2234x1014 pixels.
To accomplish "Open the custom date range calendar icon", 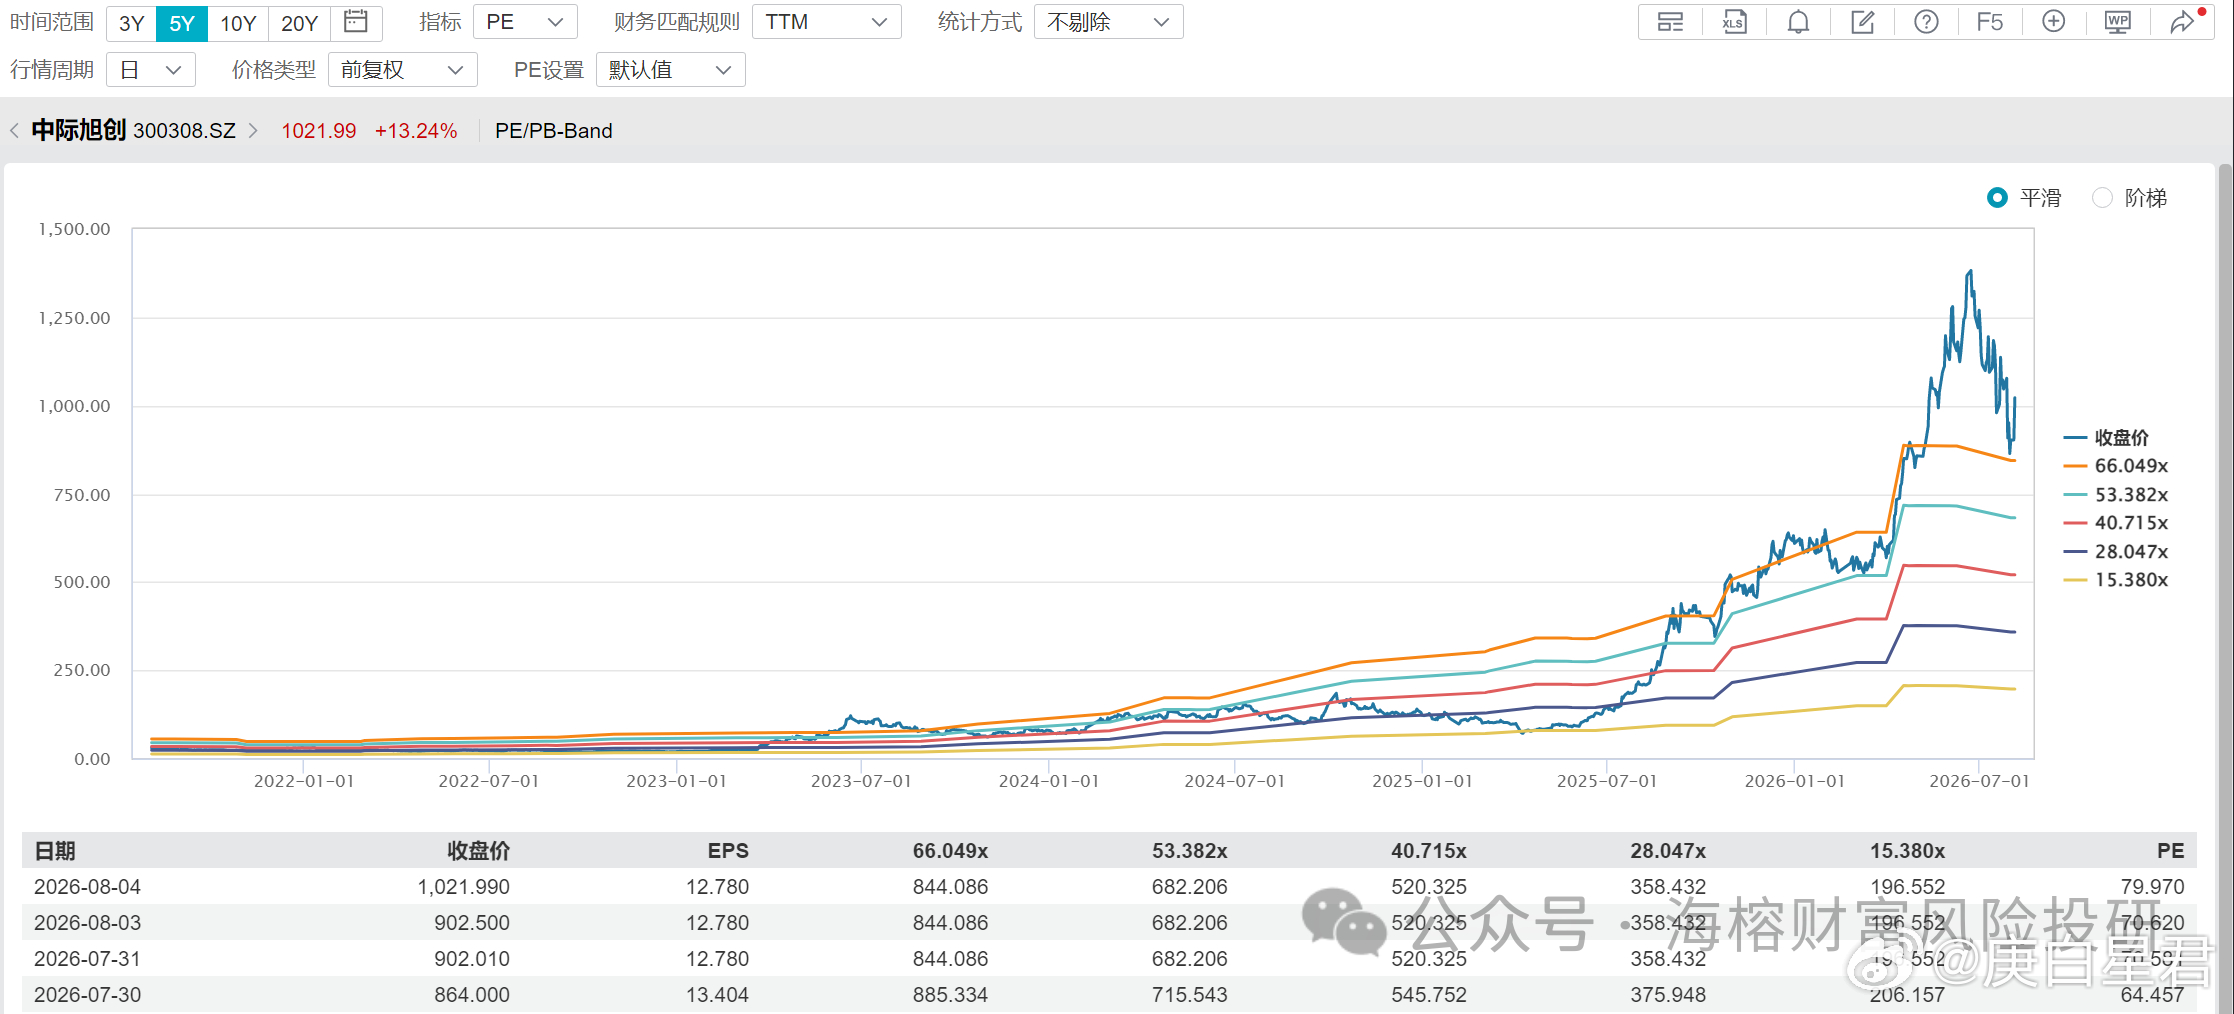I will tap(355, 22).
